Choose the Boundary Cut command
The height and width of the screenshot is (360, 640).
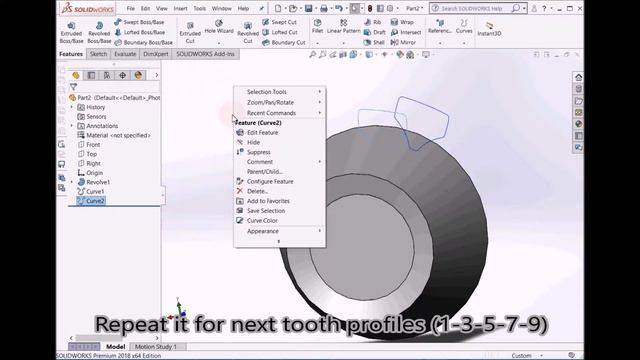point(284,42)
